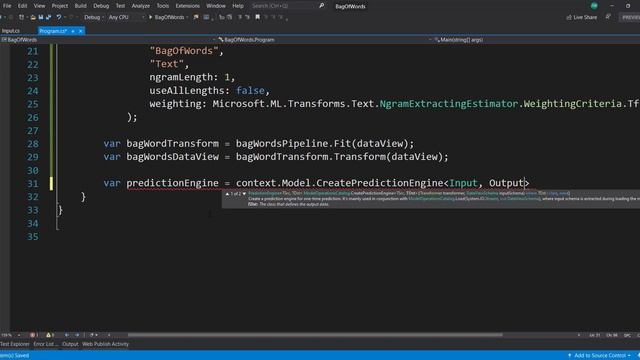Expand the BagOfWords start target dropdown arrow
The image size is (640, 360).
pos(187,17)
